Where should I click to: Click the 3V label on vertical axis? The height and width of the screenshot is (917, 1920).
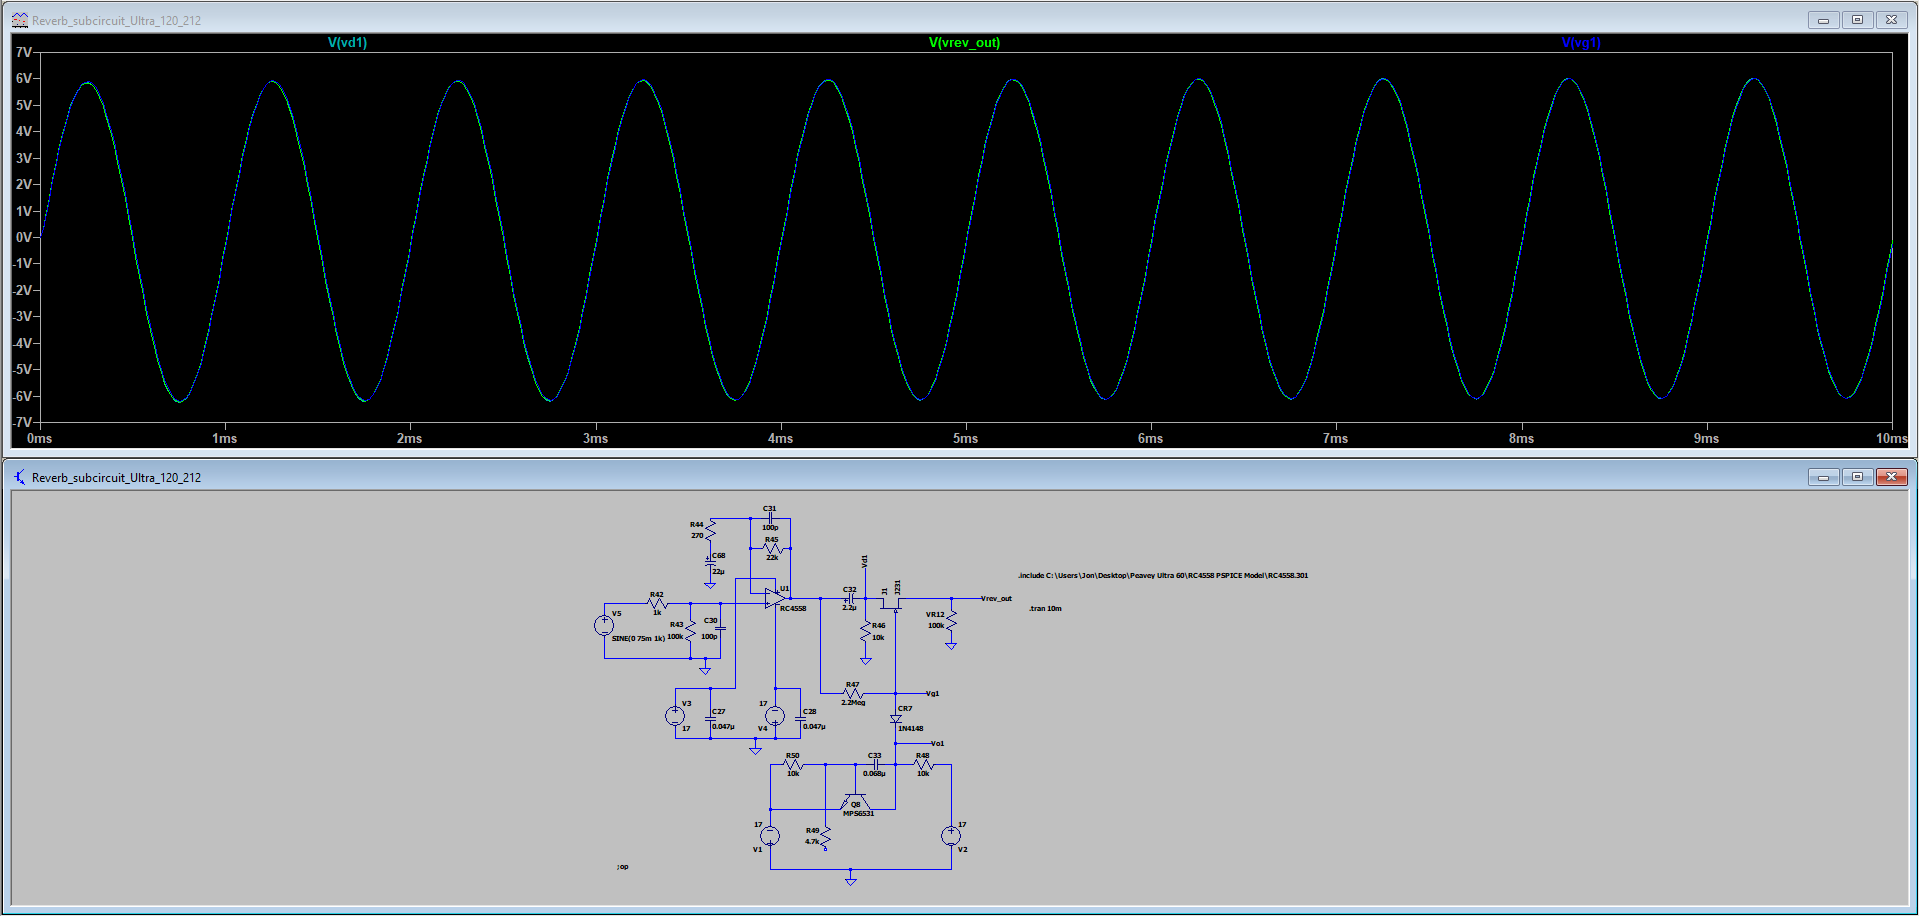23,158
